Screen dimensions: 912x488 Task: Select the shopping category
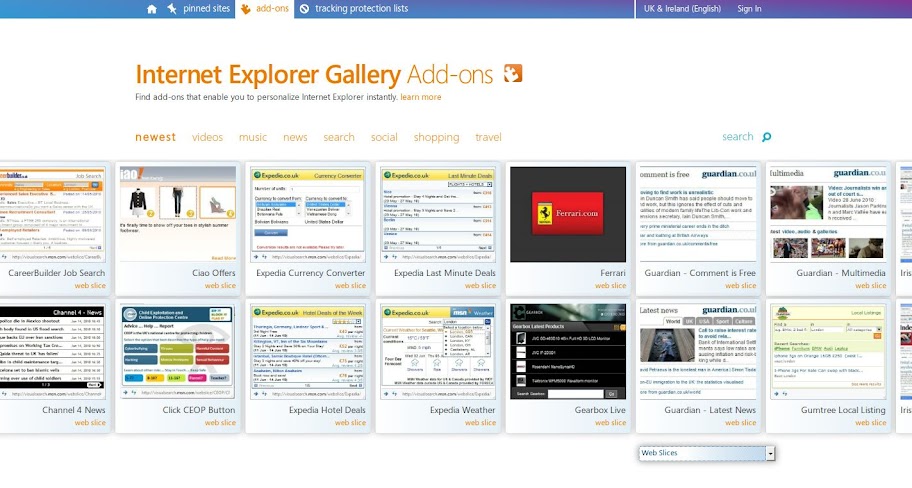coord(436,137)
